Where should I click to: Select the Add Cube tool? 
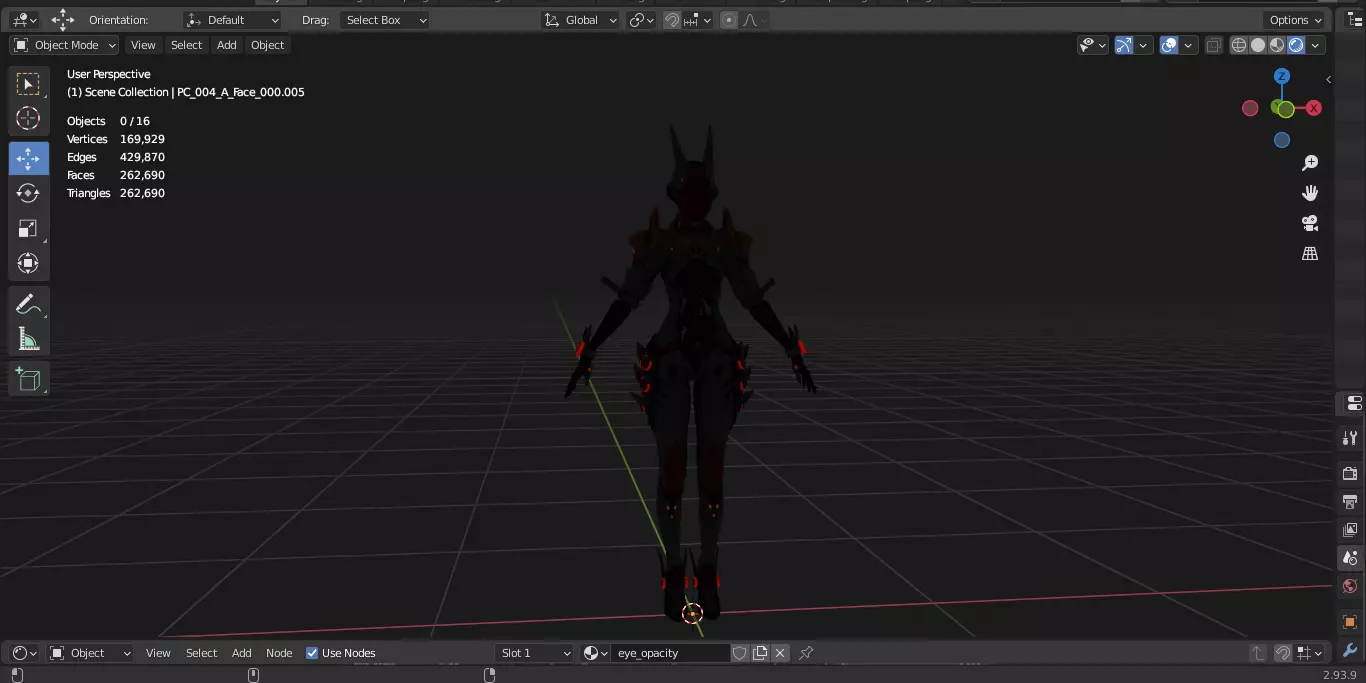pos(28,379)
